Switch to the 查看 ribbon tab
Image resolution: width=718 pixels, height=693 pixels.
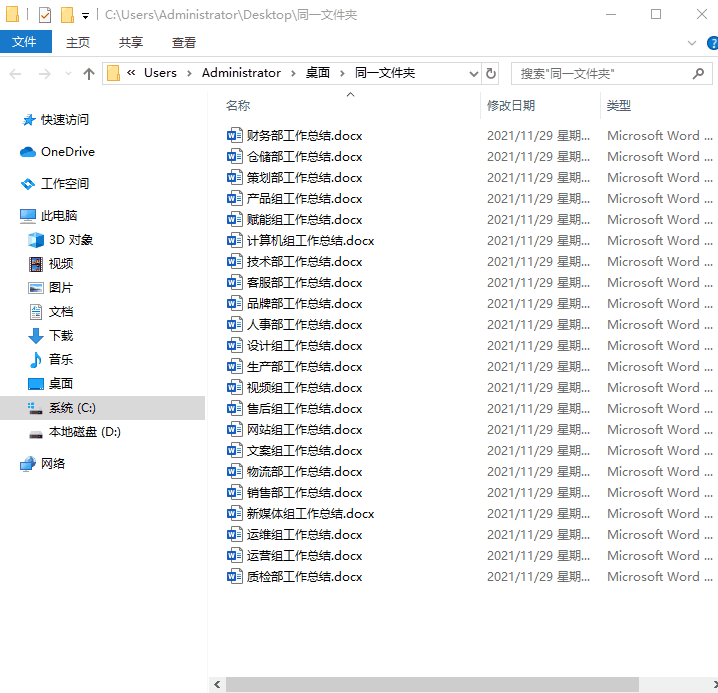point(184,42)
